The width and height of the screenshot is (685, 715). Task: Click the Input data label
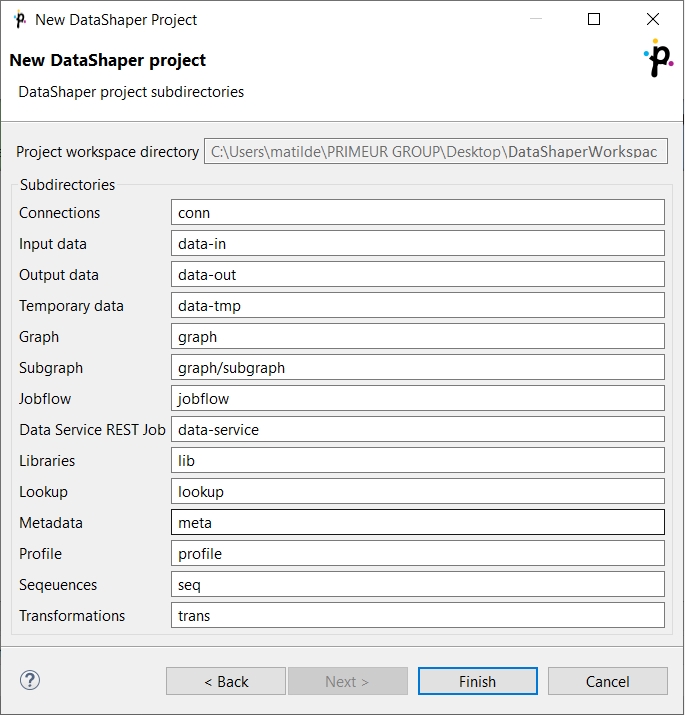pyautogui.click(x=52, y=244)
